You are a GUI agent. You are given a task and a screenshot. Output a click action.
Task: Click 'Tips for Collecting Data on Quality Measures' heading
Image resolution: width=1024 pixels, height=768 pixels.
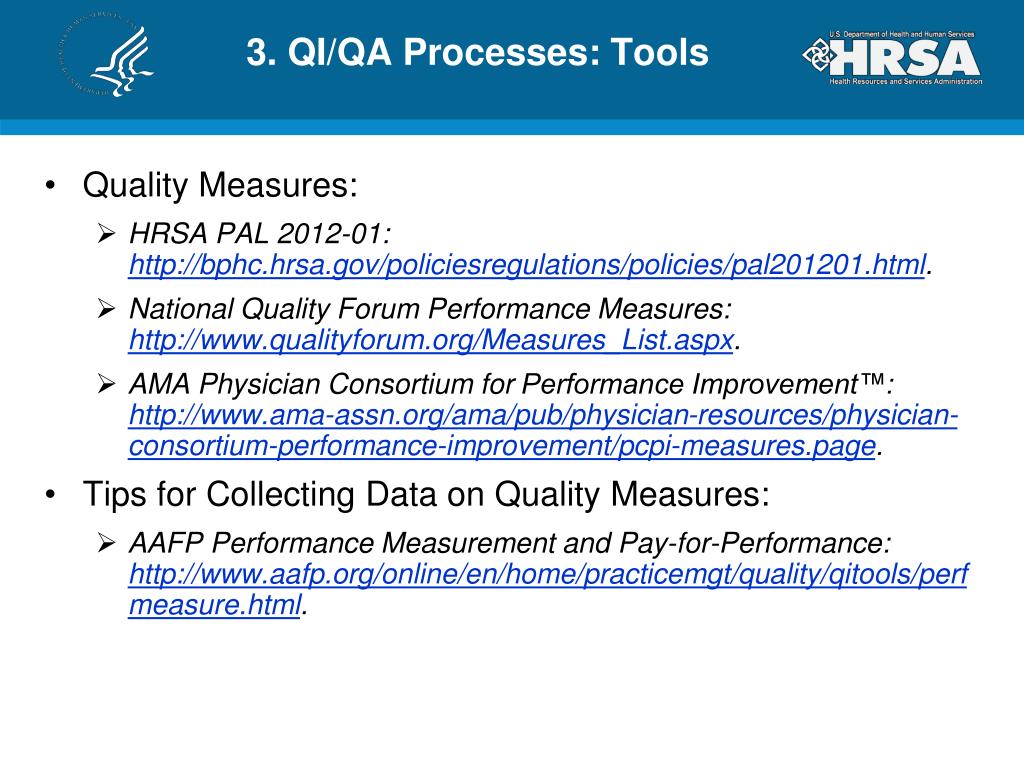pos(427,493)
